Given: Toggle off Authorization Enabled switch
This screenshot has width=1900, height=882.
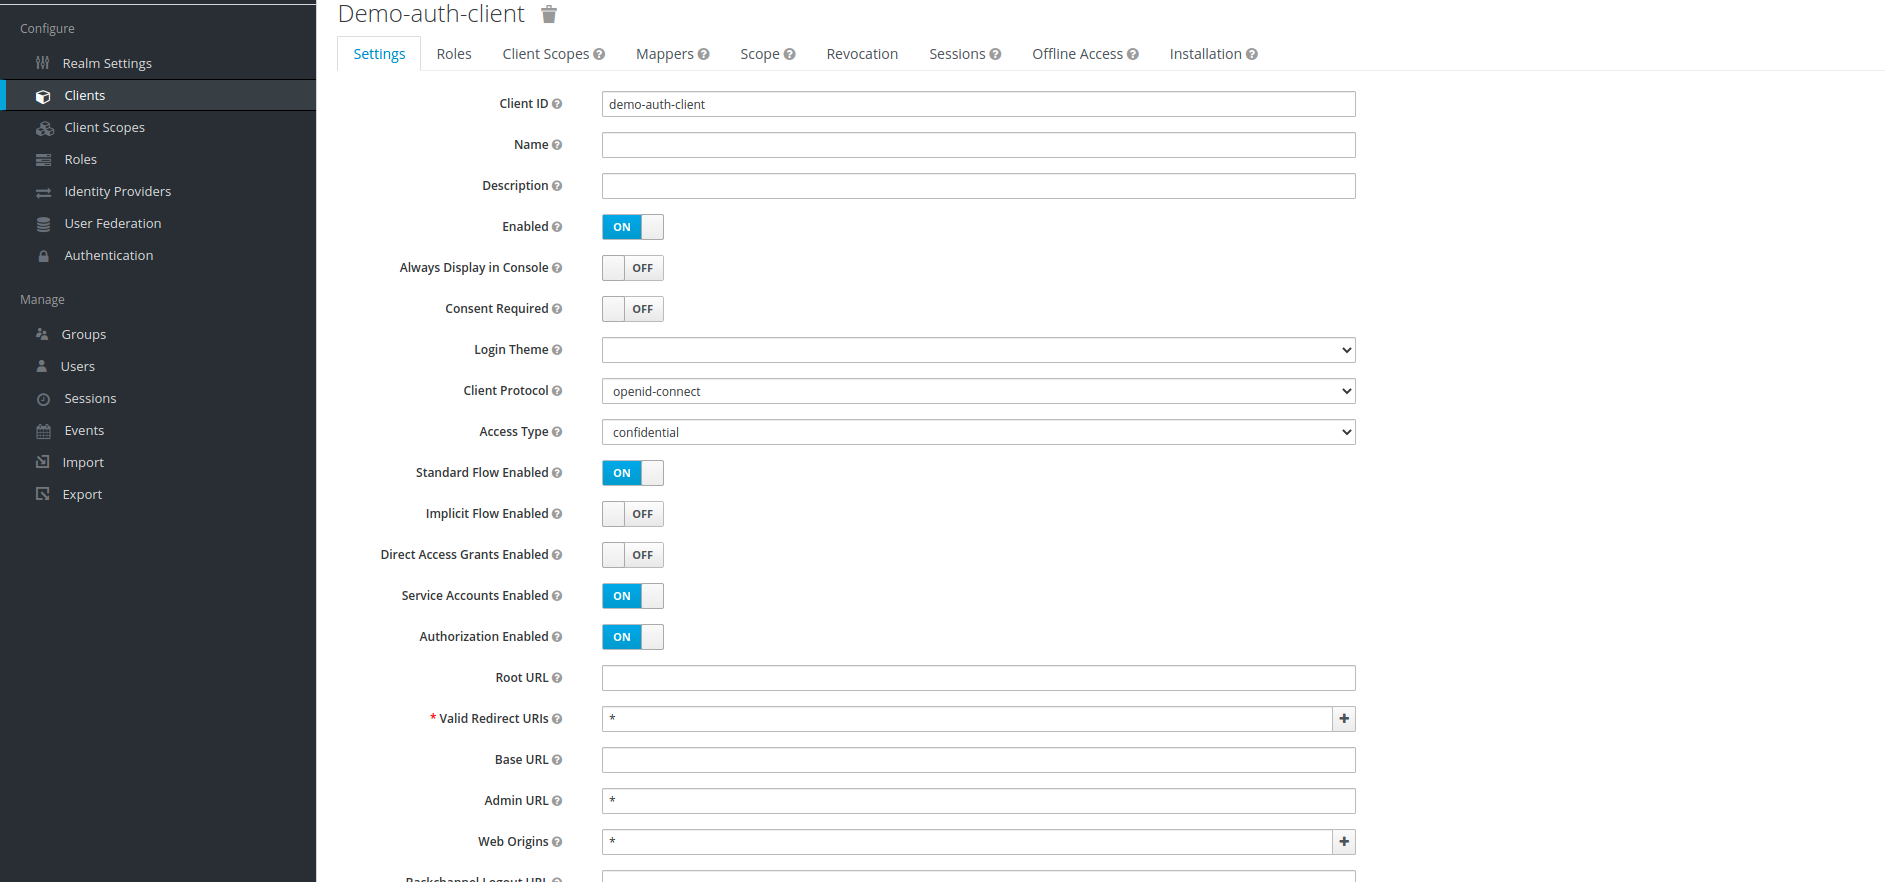Looking at the screenshot, I should (x=632, y=637).
